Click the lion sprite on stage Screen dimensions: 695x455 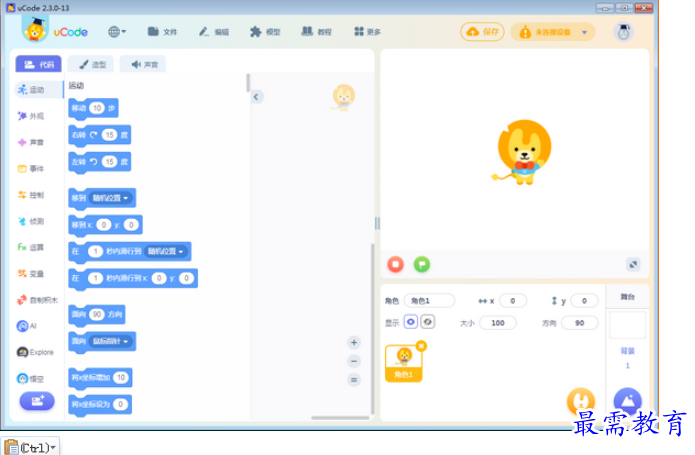523,152
